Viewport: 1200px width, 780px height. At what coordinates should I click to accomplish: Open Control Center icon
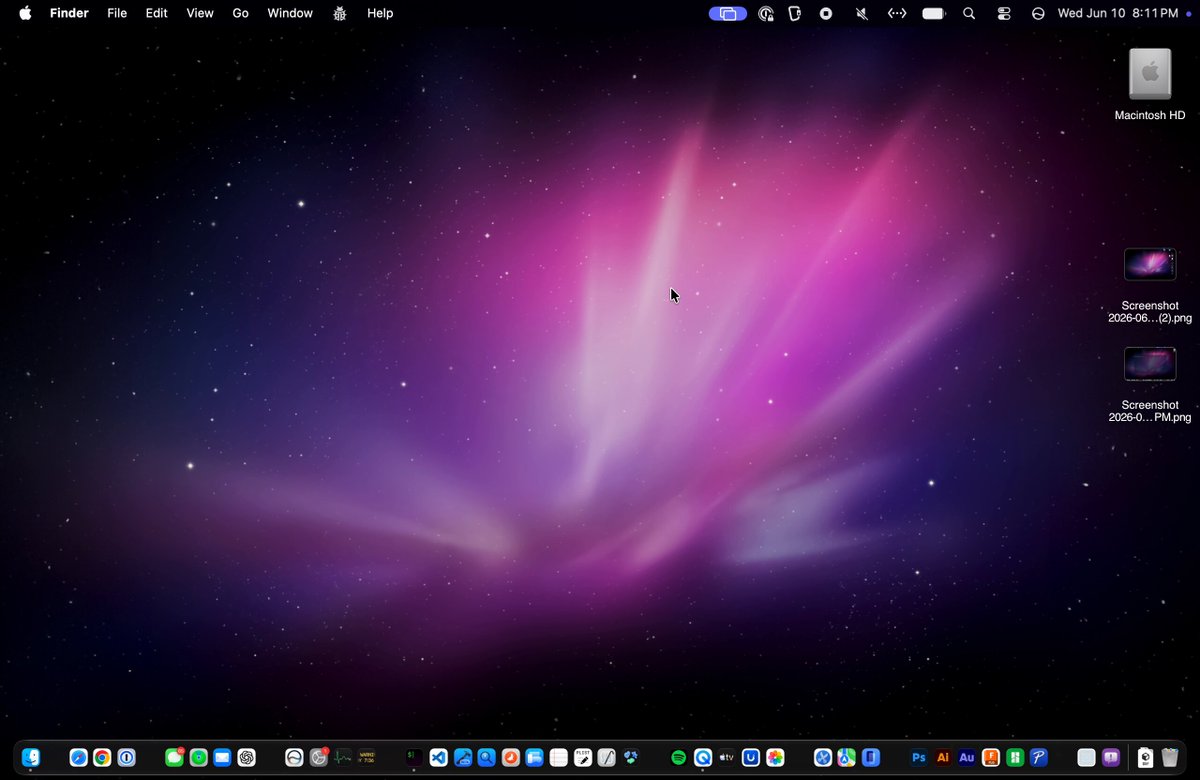coord(1004,13)
